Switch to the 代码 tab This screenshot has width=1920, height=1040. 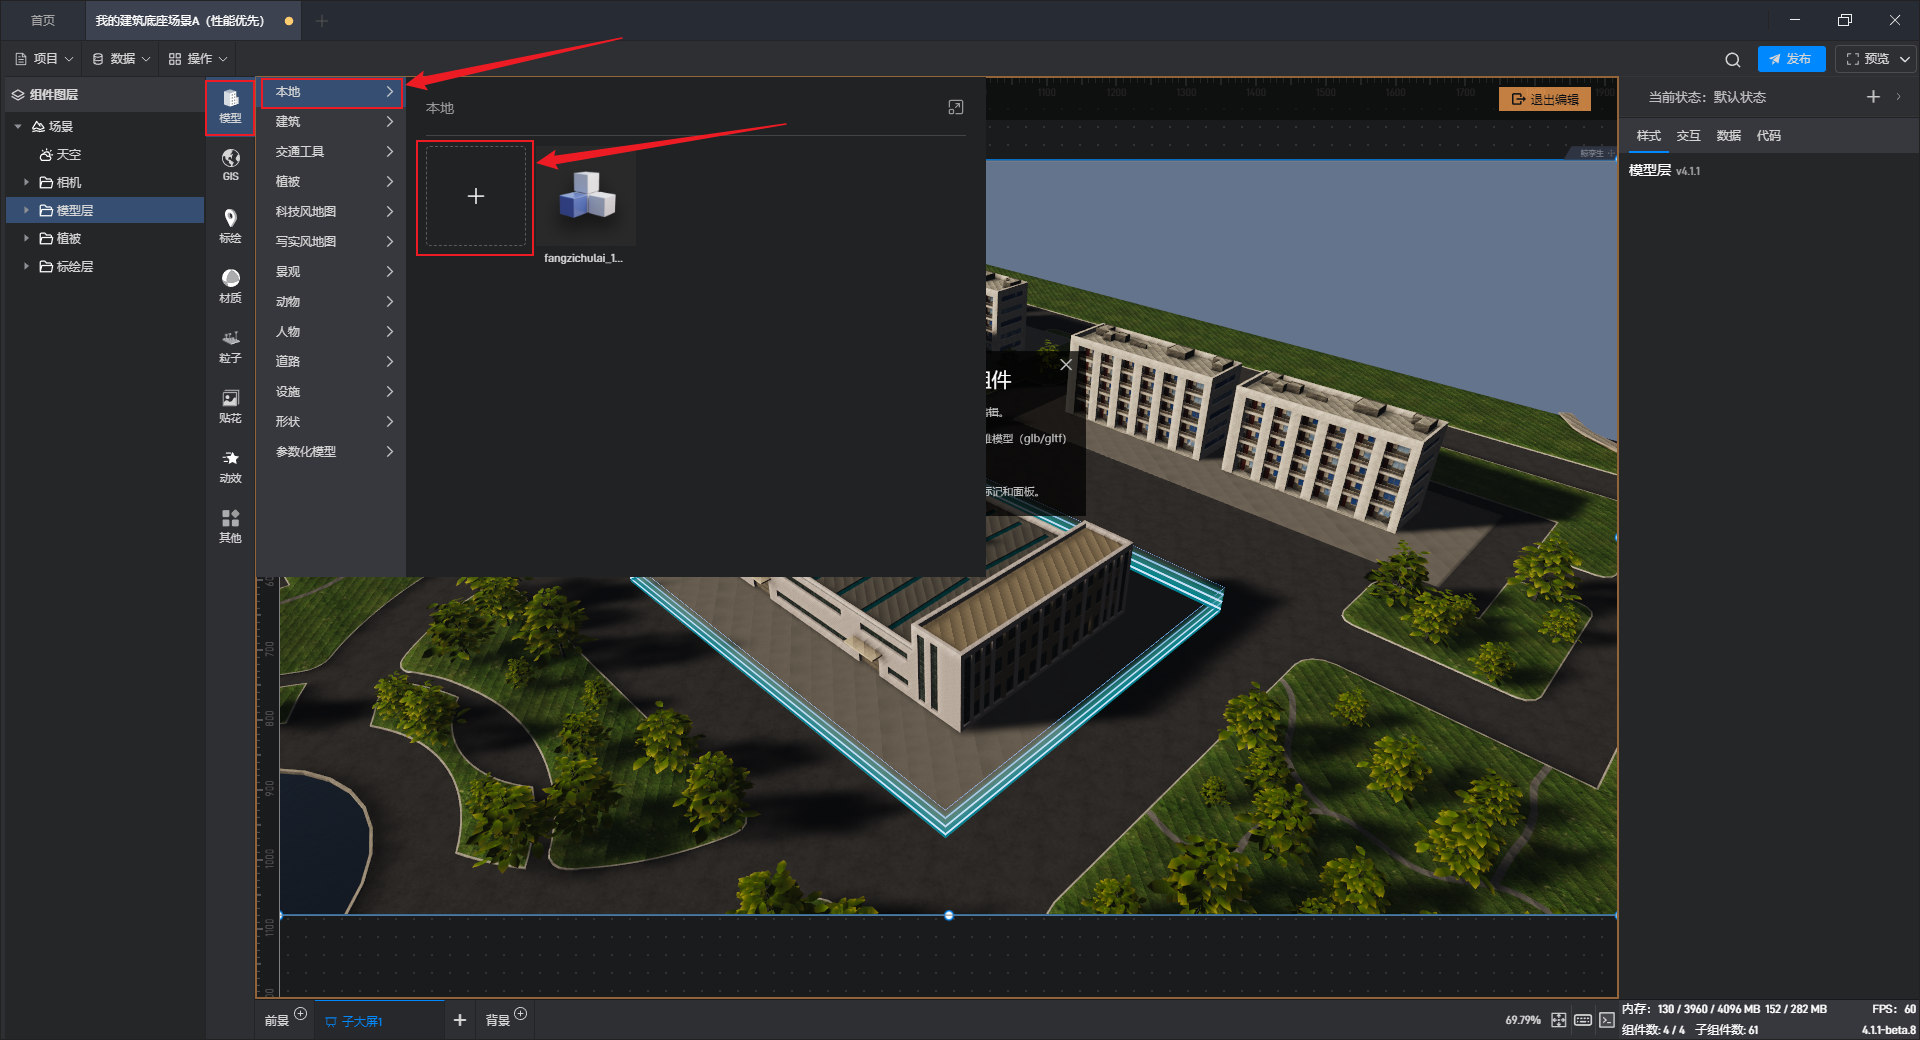(x=1768, y=136)
